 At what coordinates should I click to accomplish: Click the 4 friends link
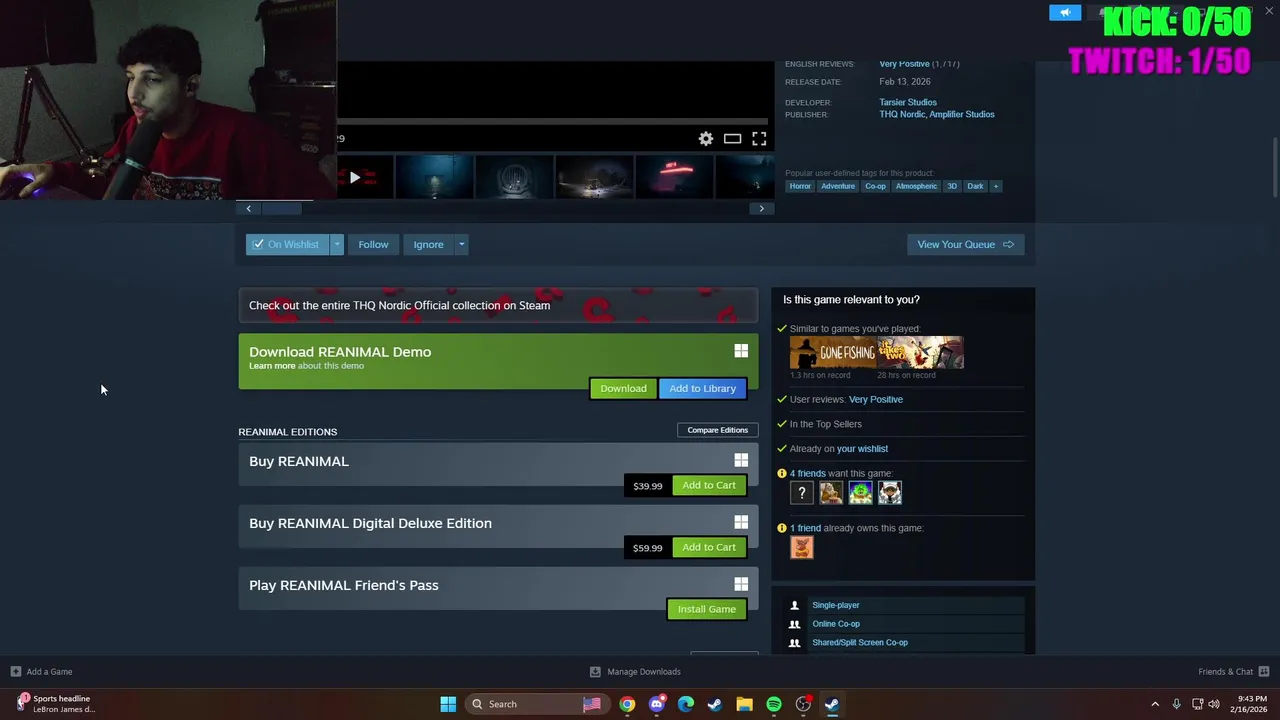point(808,474)
